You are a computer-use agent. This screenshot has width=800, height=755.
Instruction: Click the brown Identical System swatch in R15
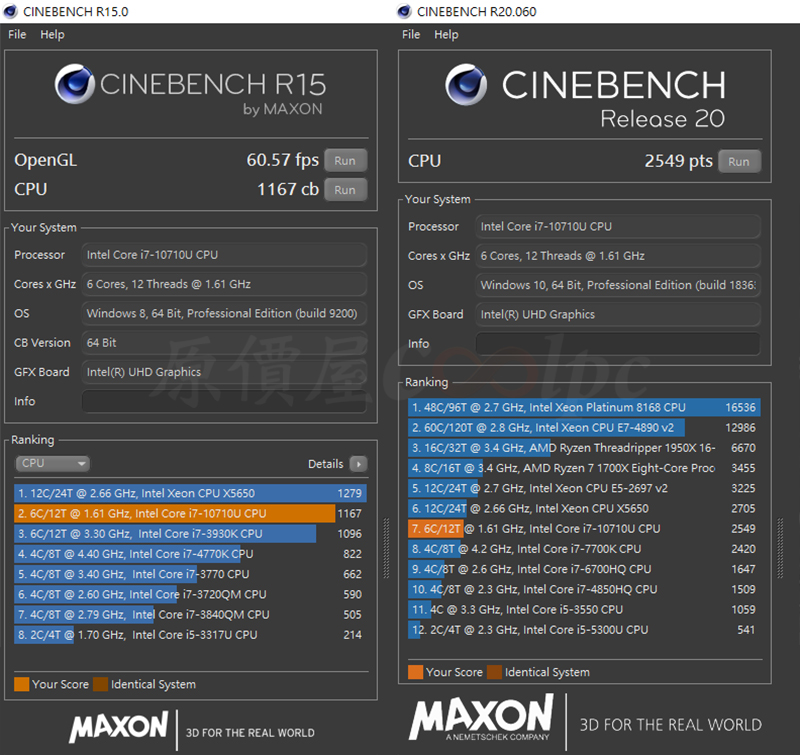pyautogui.click(x=101, y=684)
